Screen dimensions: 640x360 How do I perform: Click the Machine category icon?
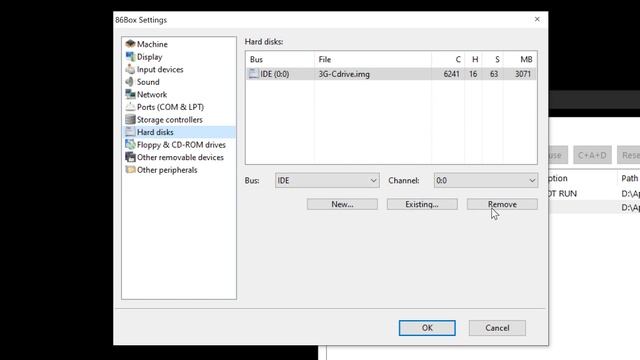click(130, 44)
